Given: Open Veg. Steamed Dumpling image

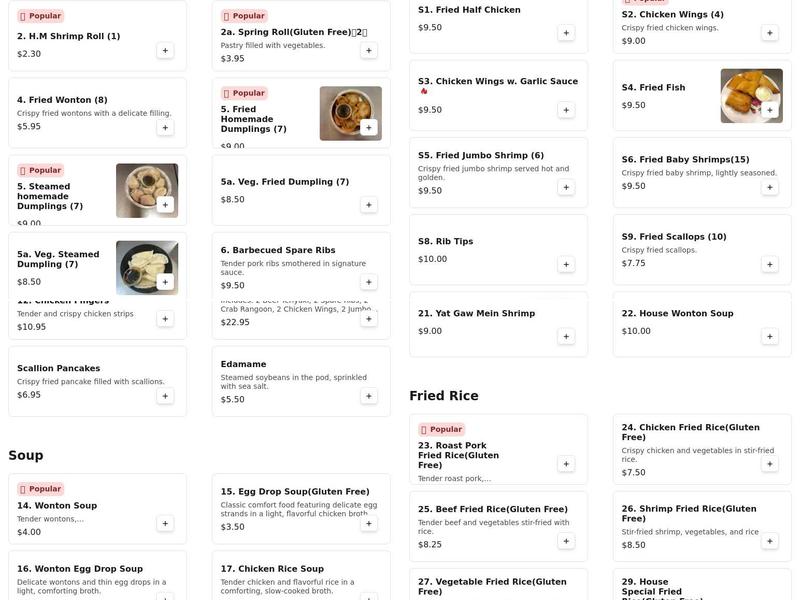Looking at the screenshot, I should pyautogui.click(x=146, y=267).
